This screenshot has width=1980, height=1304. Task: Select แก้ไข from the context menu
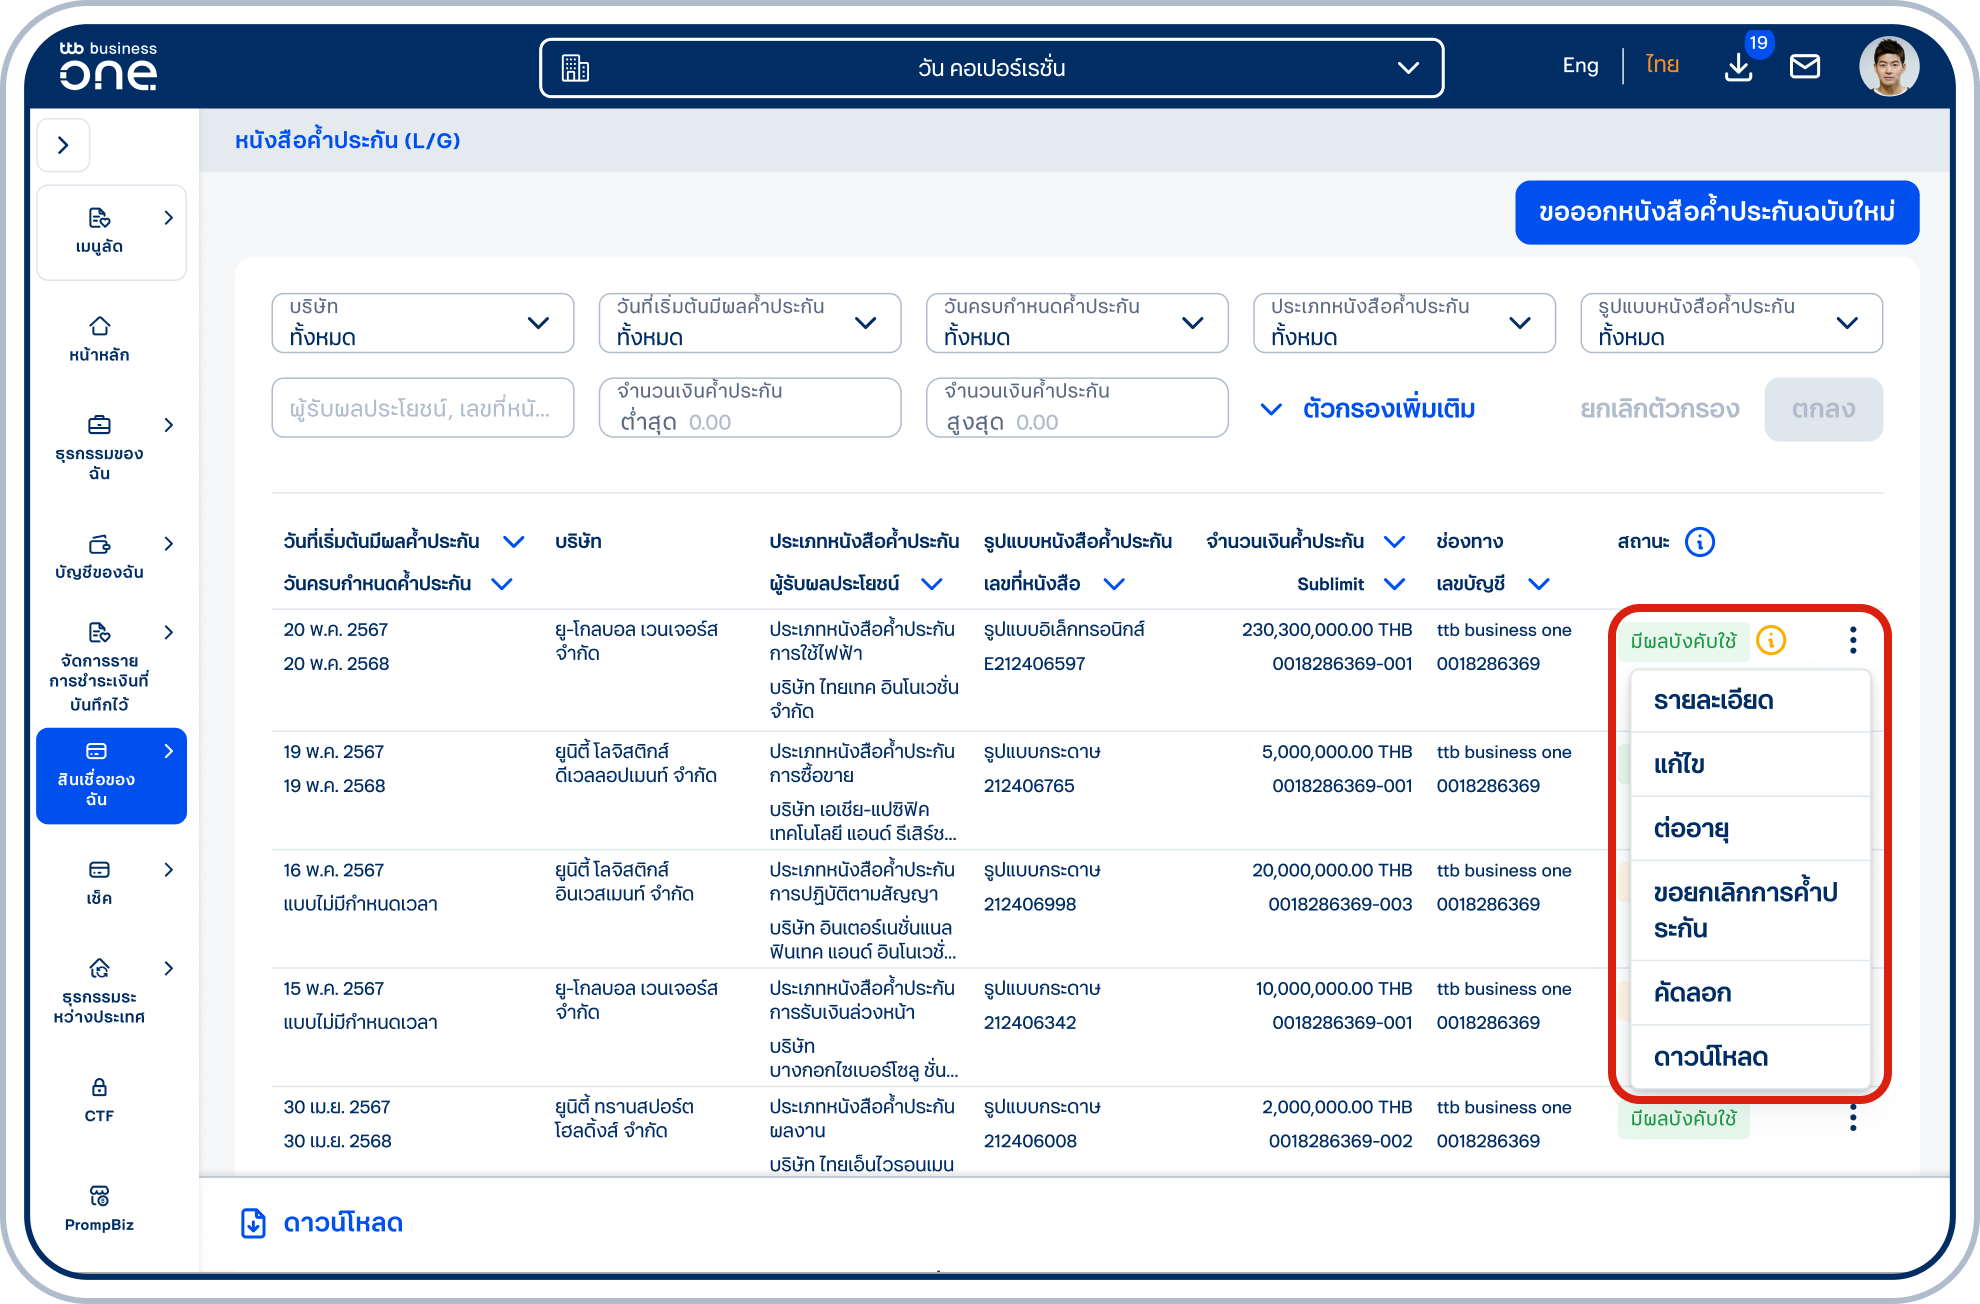coord(1750,764)
